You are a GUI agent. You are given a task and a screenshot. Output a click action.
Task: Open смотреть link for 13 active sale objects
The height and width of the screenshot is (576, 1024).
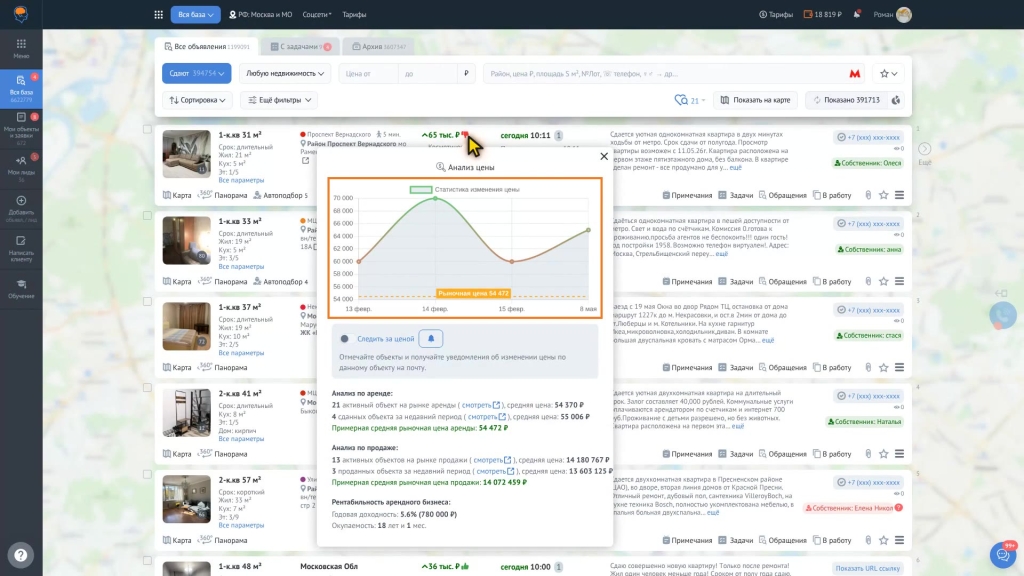(492, 460)
